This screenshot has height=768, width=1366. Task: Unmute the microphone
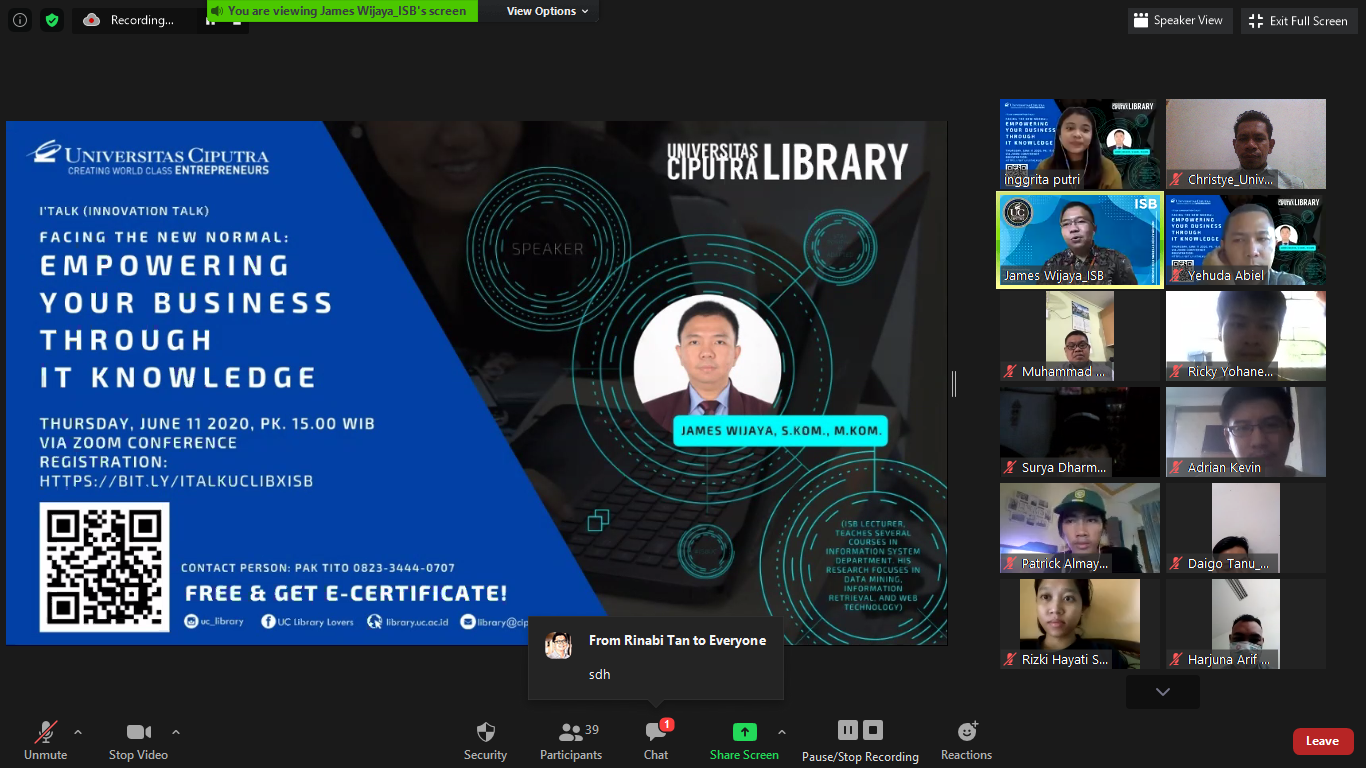click(45, 740)
